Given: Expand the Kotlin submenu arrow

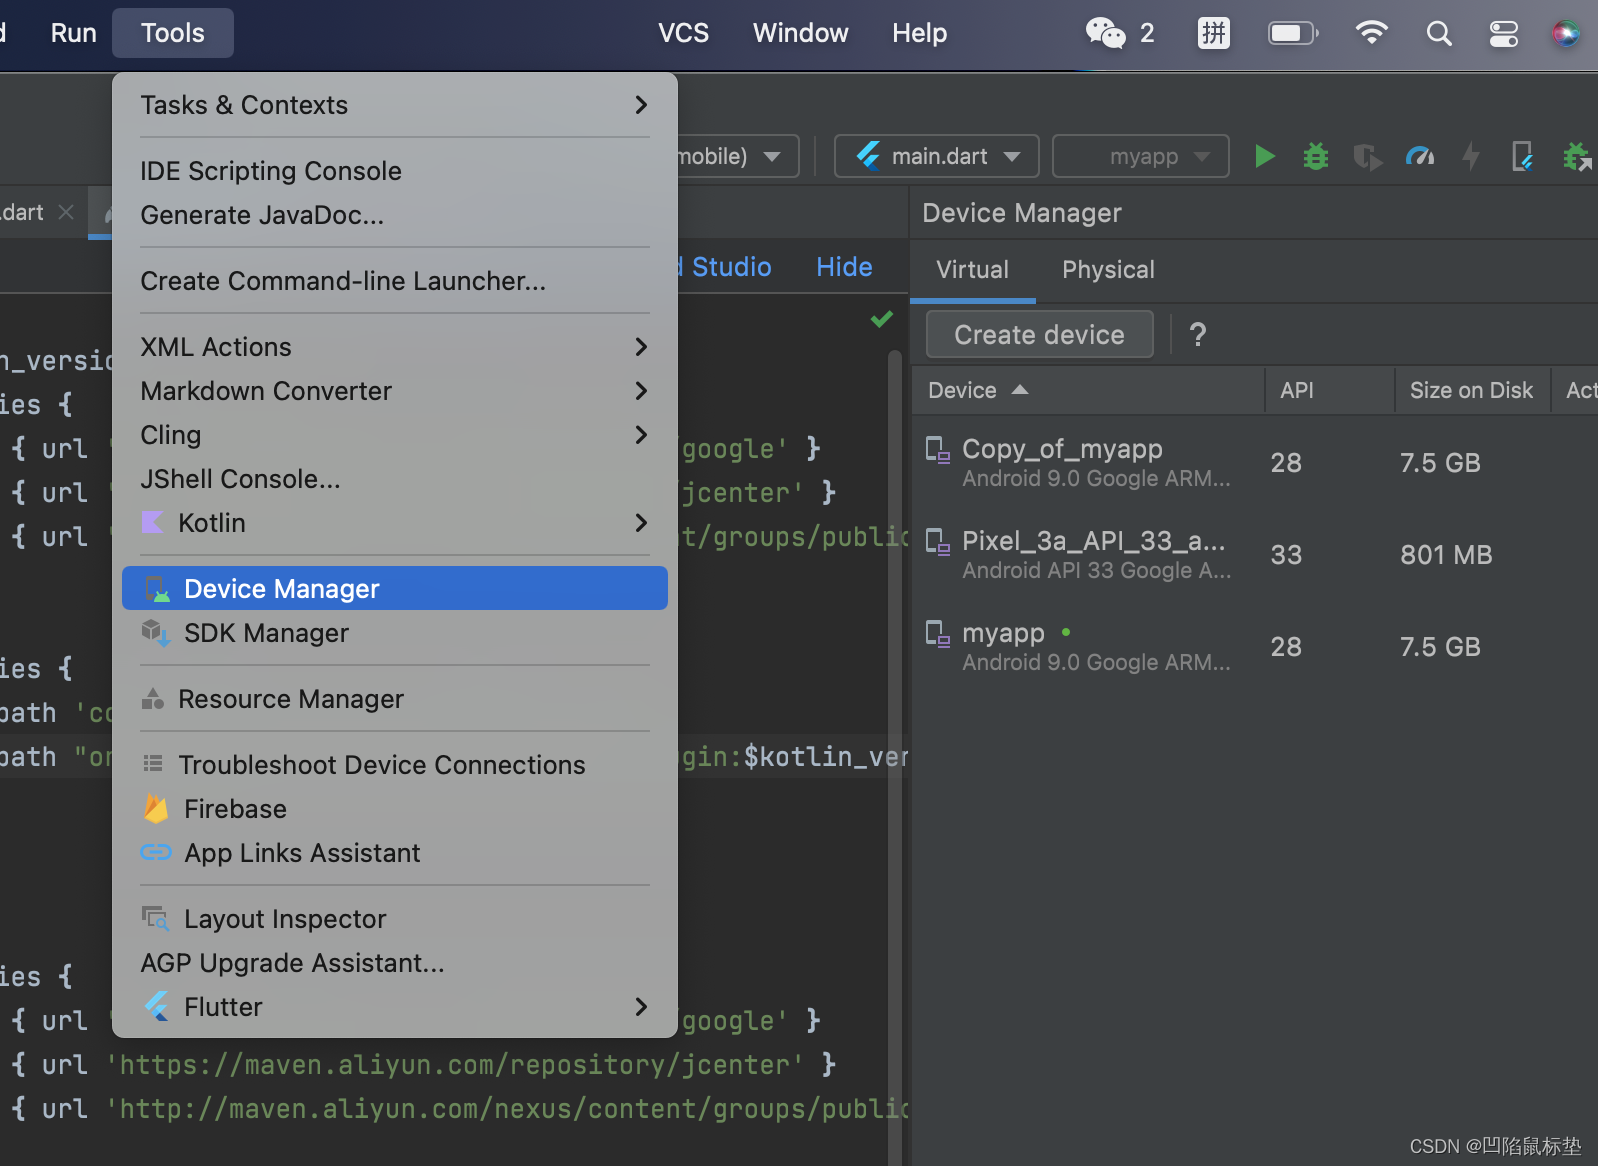Looking at the screenshot, I should 641,522.
